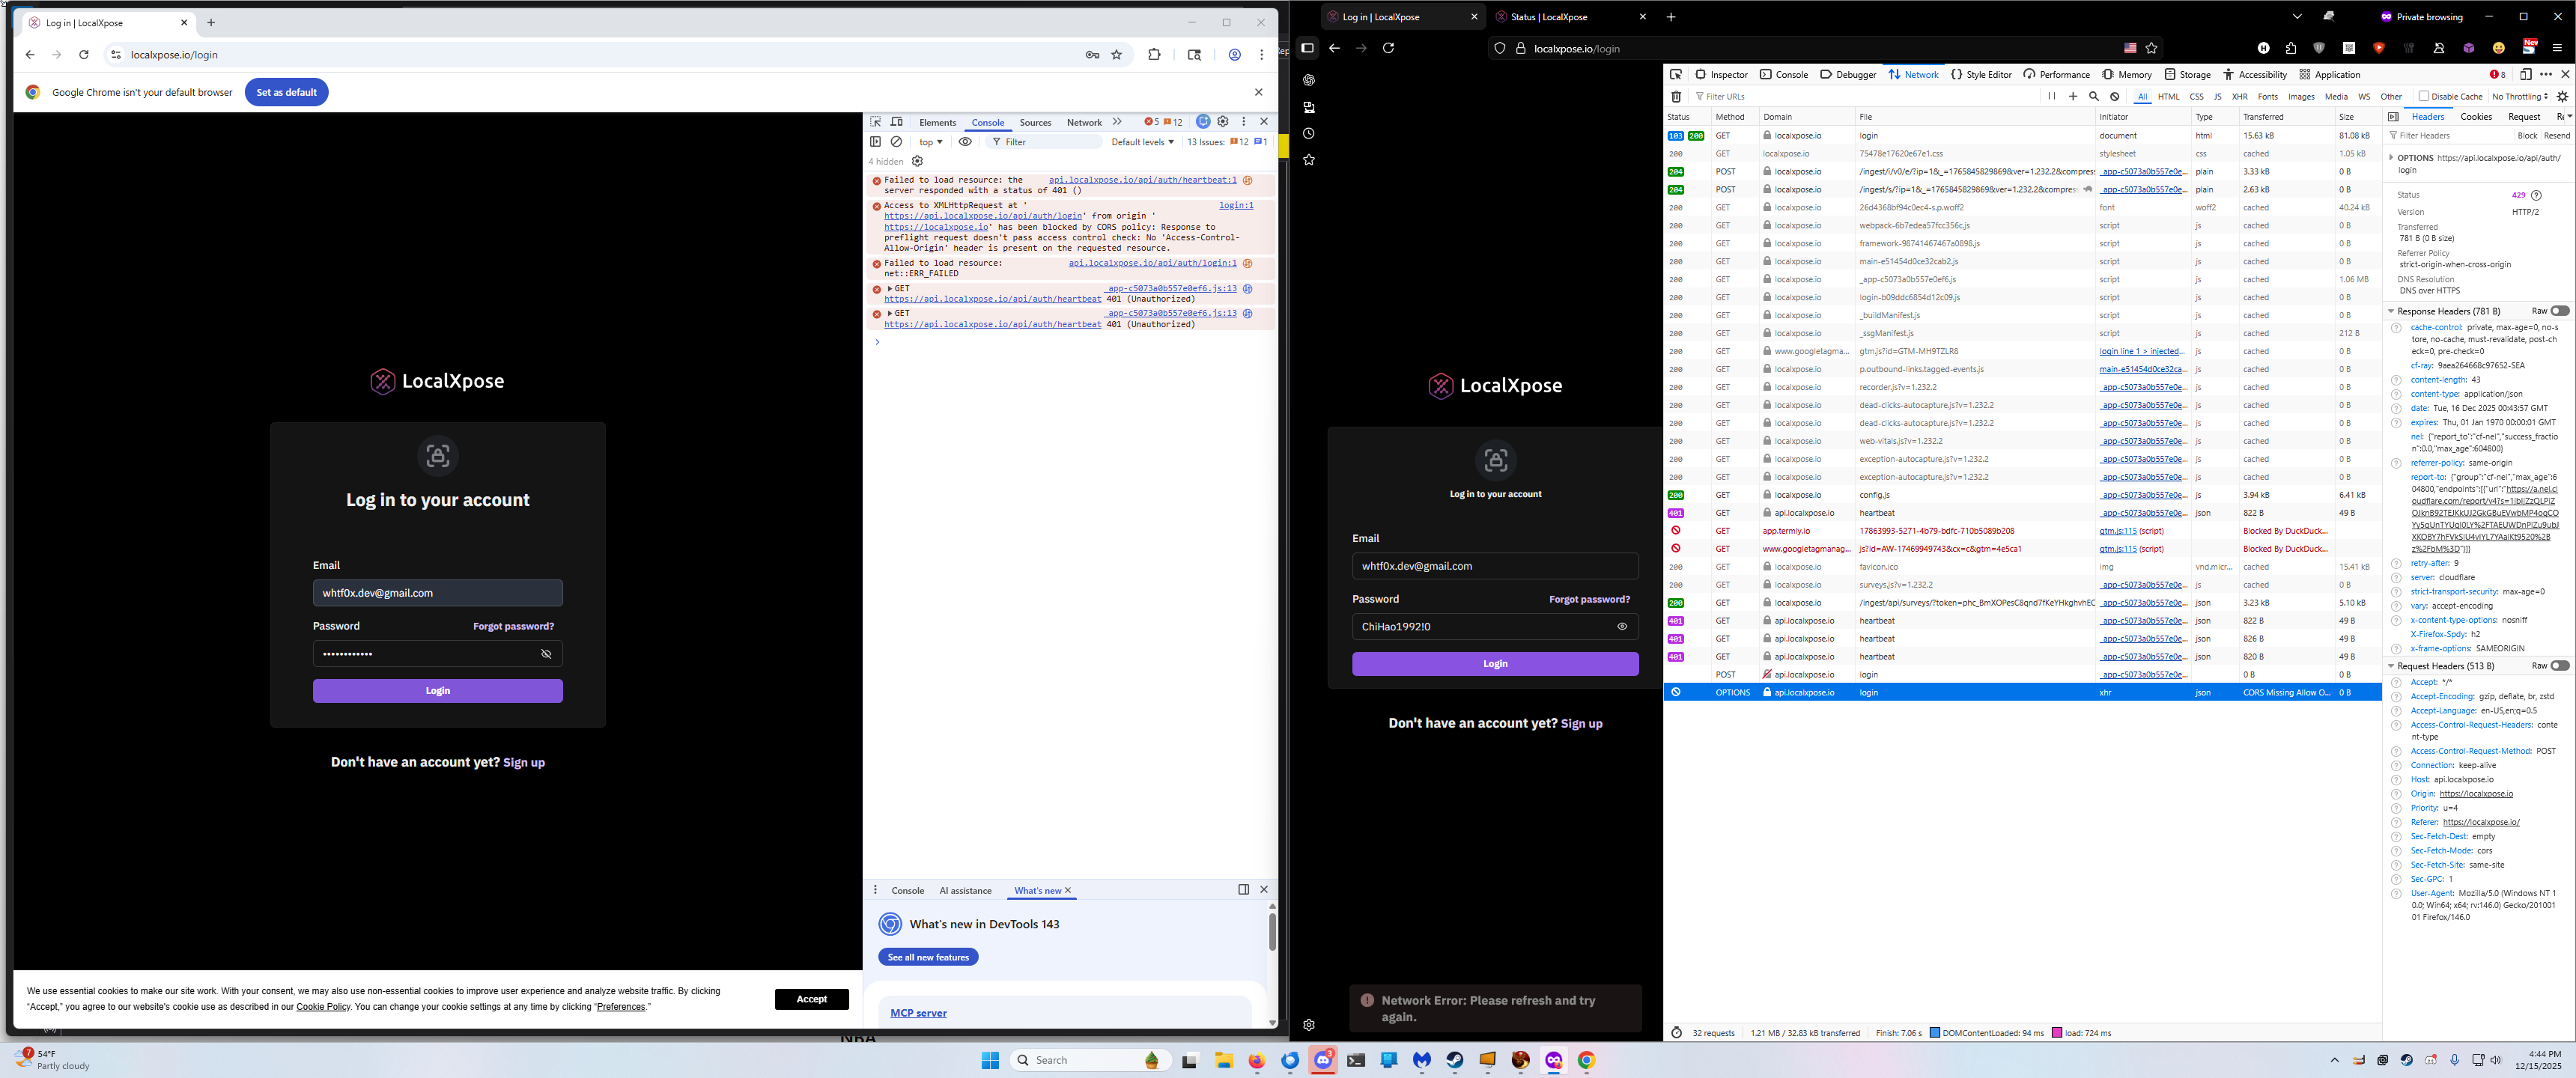The height and width of the screenshot is (1078, 2576).
Task: Clear the Firefox network request log
Action: [1676, 97]
